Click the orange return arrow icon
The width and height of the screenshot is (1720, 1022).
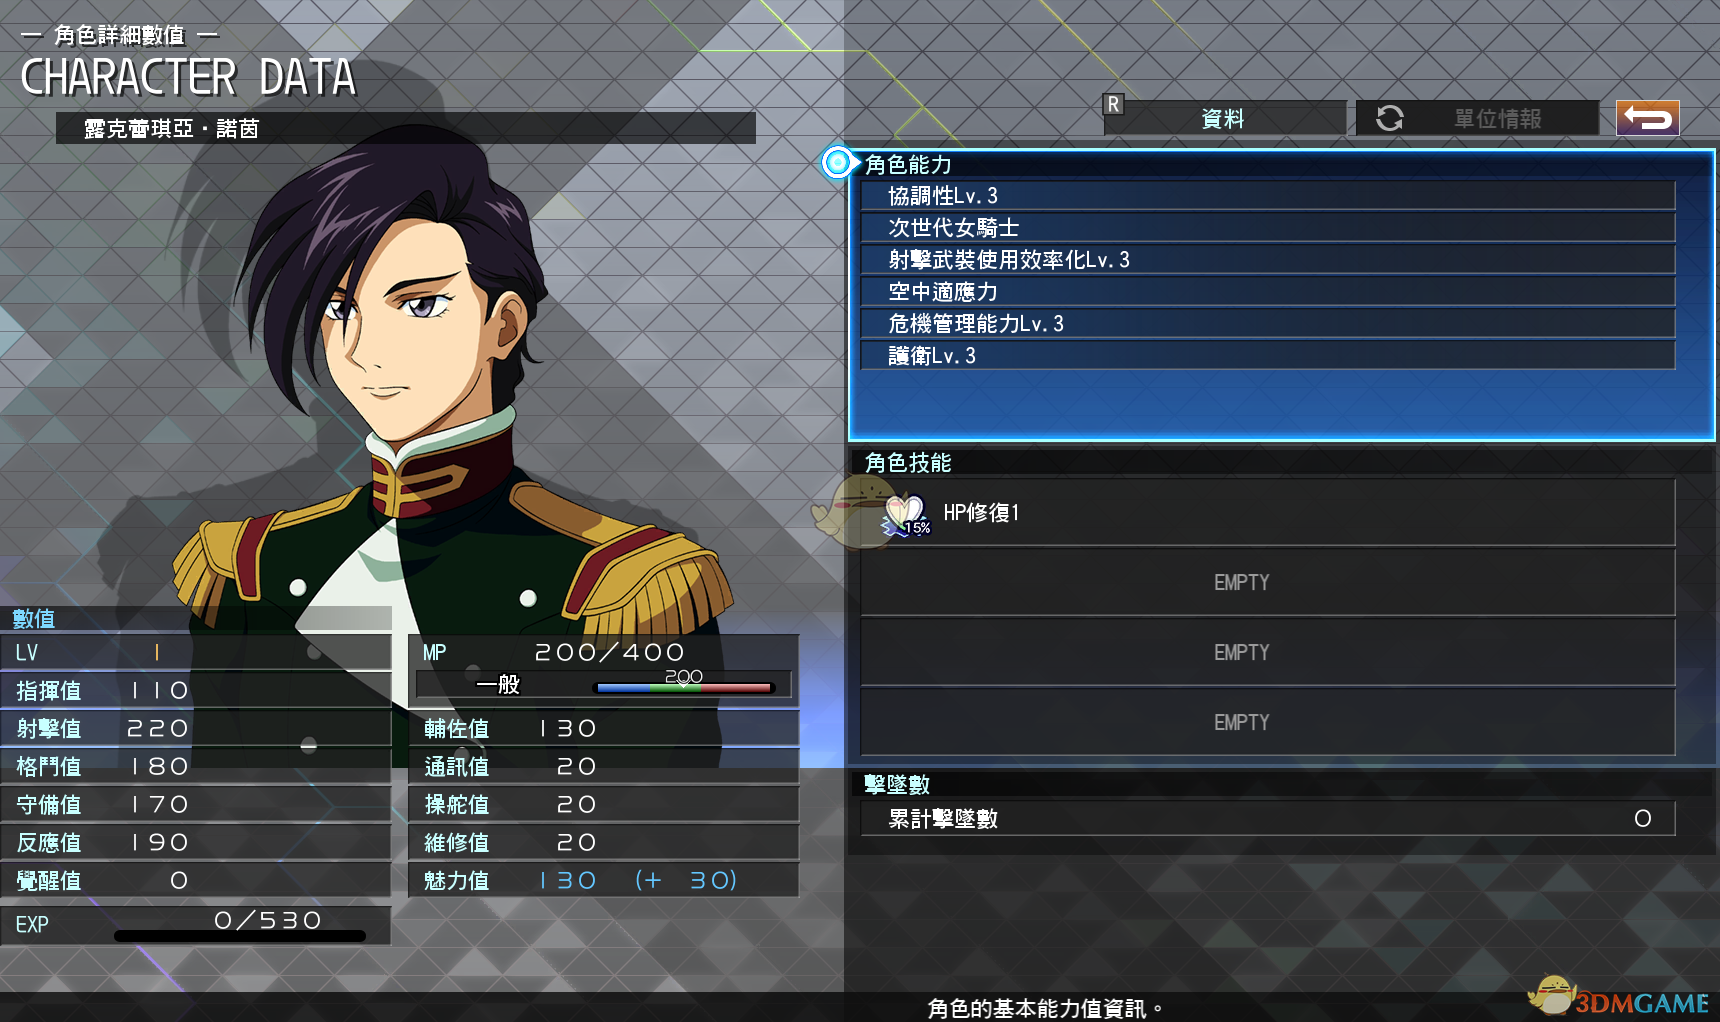(x=1647, y=118)
